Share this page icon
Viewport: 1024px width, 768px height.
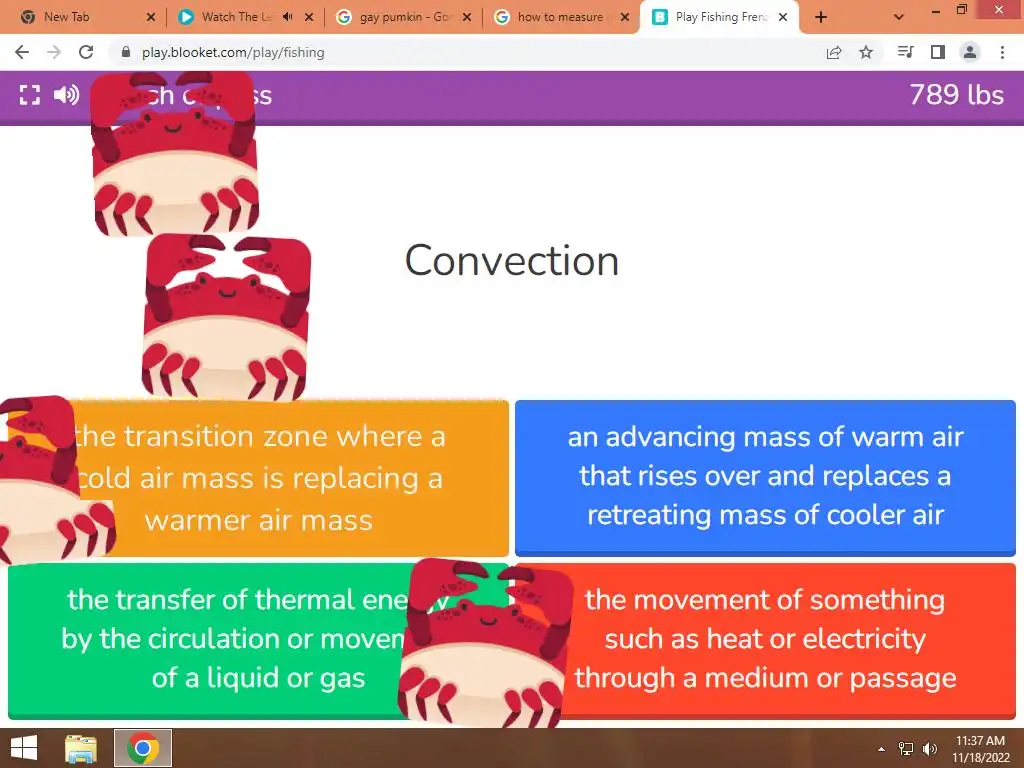(x=834, y=52)
